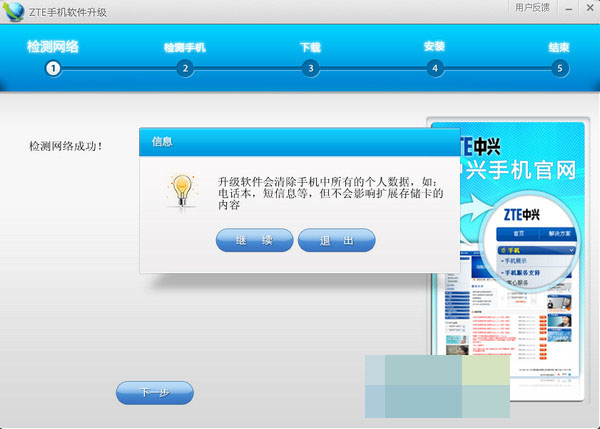Click the step 2 circle indicator
600x429 pixels.
(184, 68)
